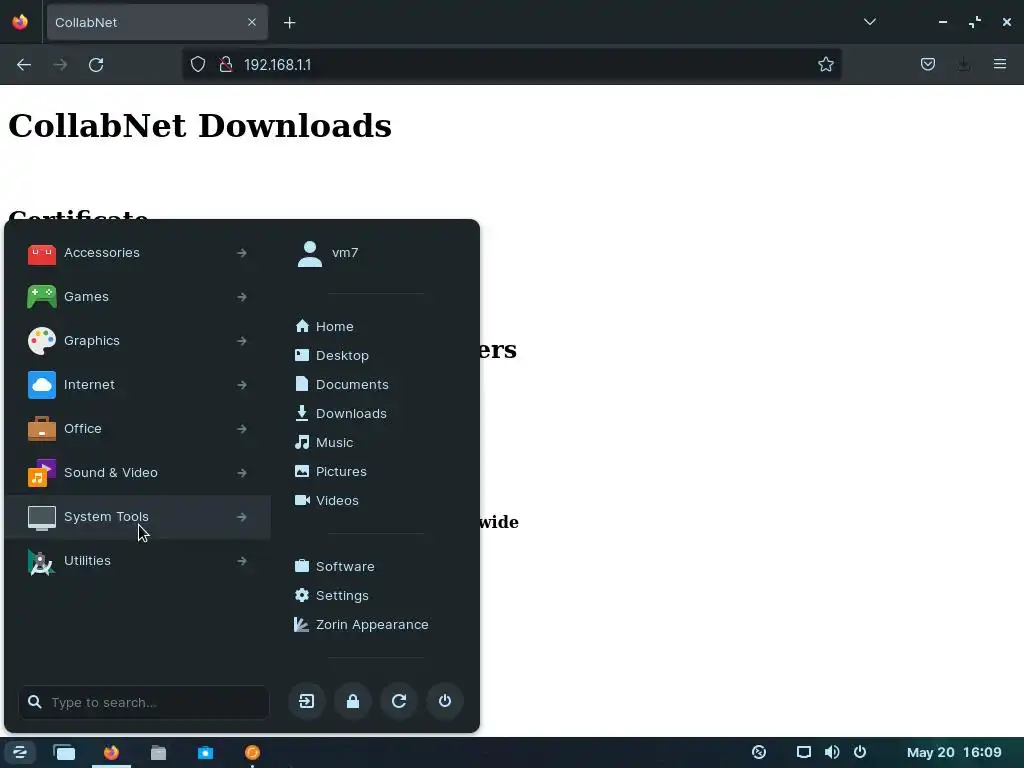Go back in Firefox

tap(24, 65)
